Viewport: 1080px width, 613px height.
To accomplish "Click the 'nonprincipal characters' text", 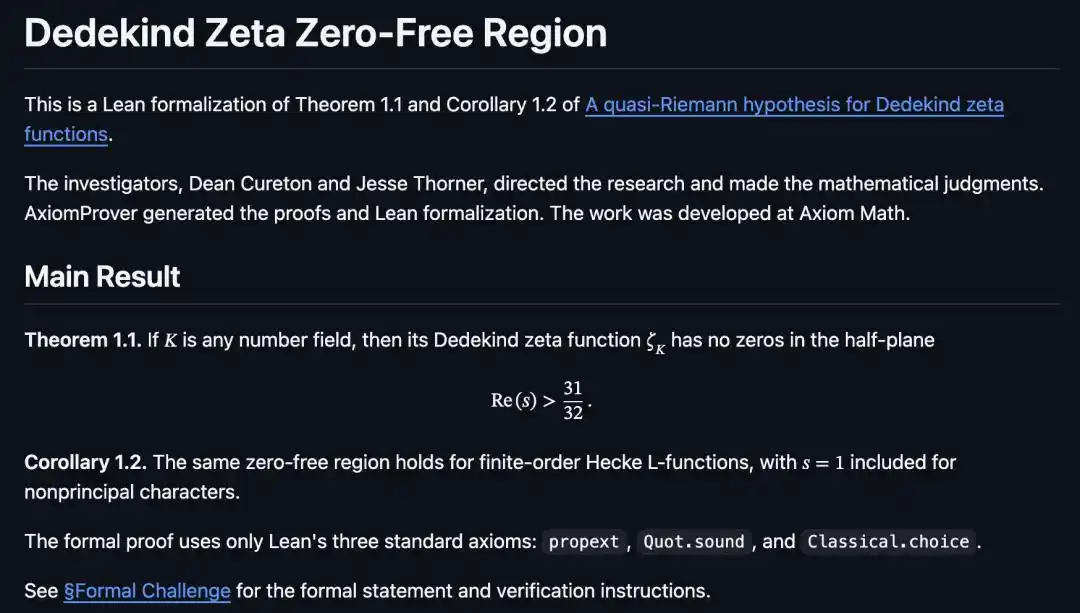I will [130, 492].
